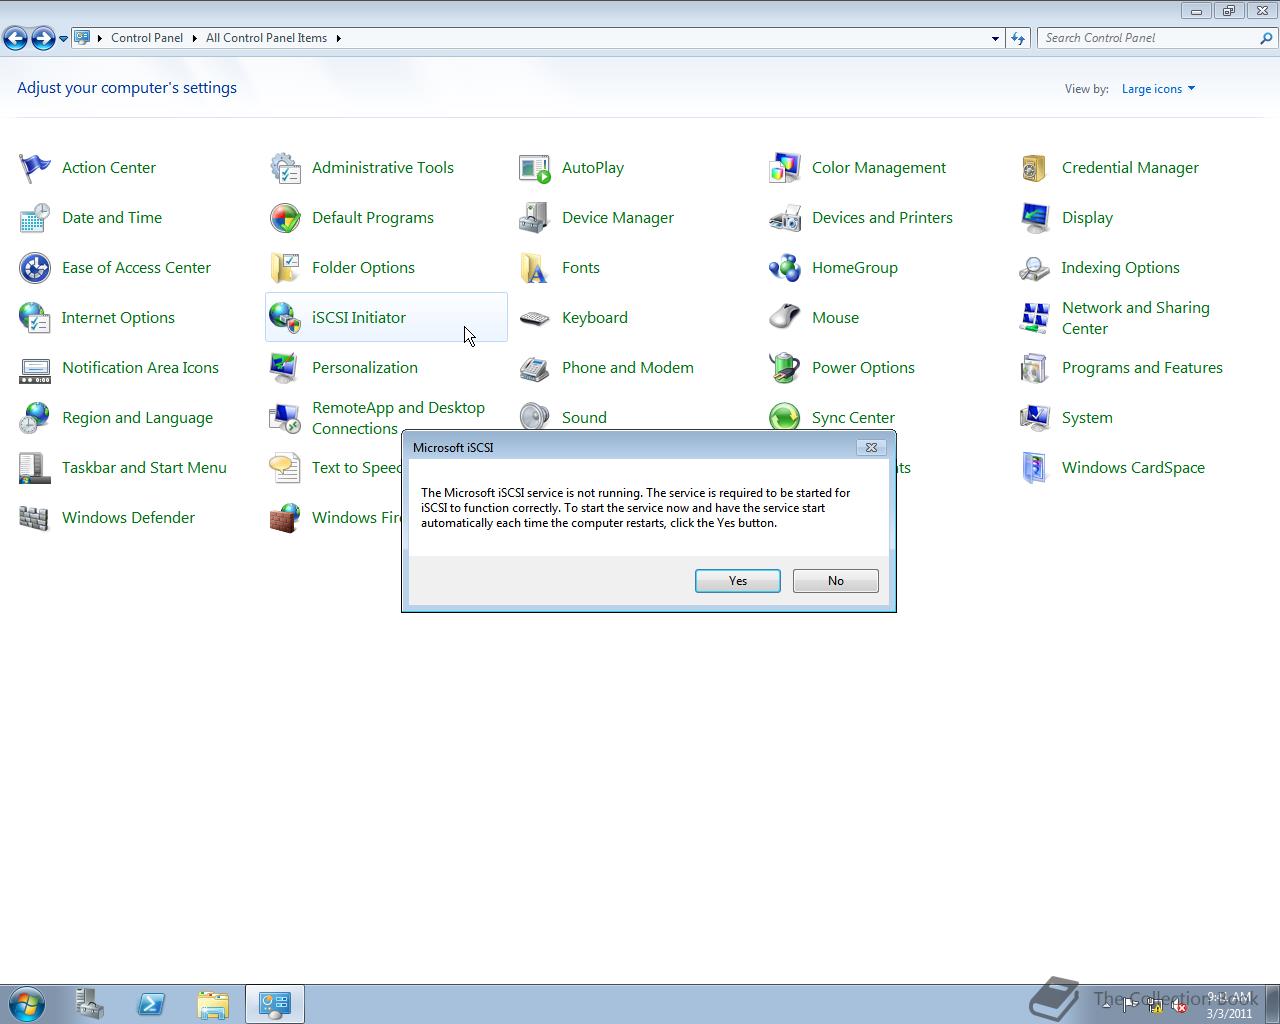This screenshot has height=1024, width=1280.
Task: Close the Microsoft iSCSI dialog
Action: point(871,447)
